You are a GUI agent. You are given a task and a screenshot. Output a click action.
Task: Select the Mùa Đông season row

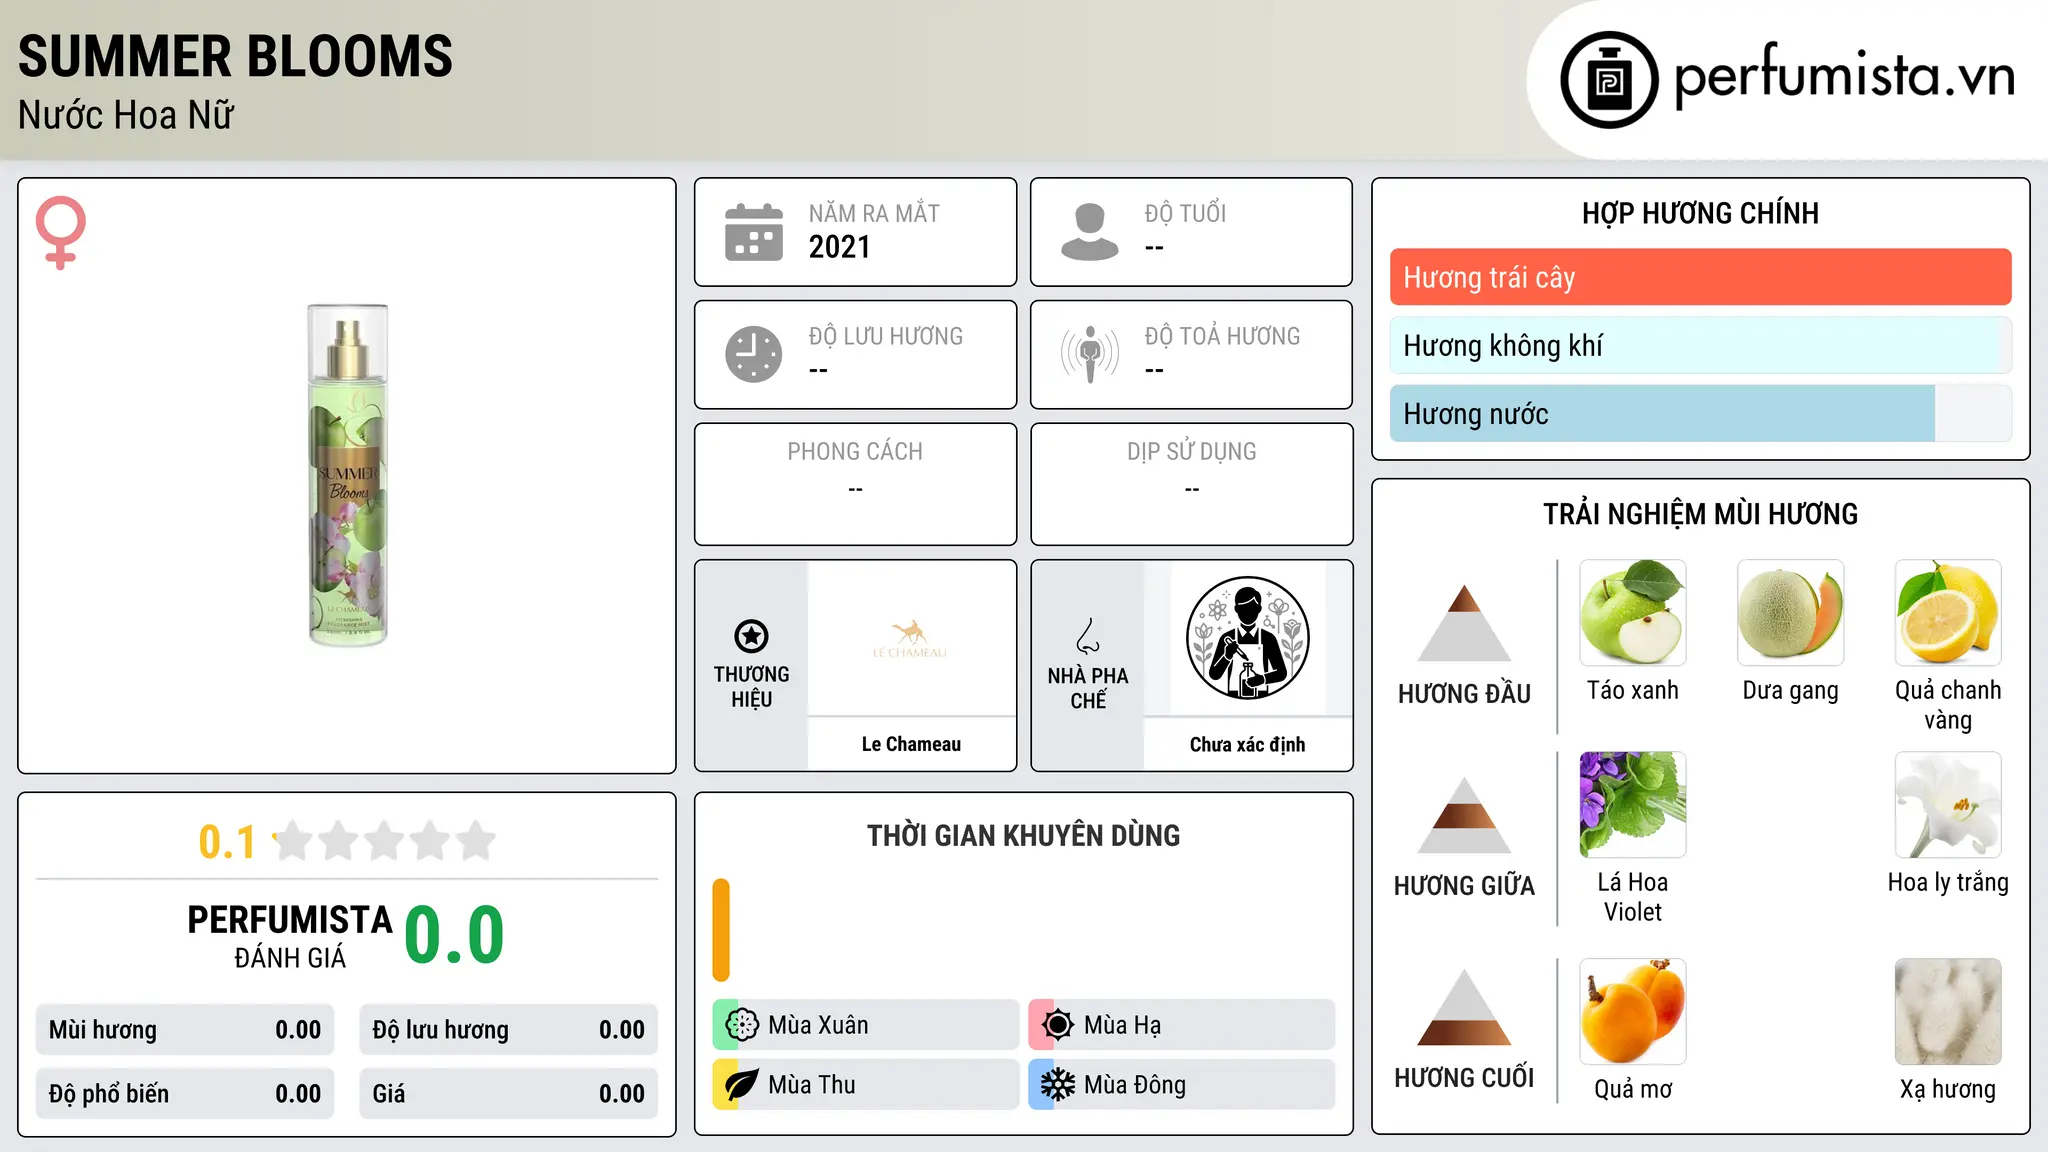pos(1182,1085)
